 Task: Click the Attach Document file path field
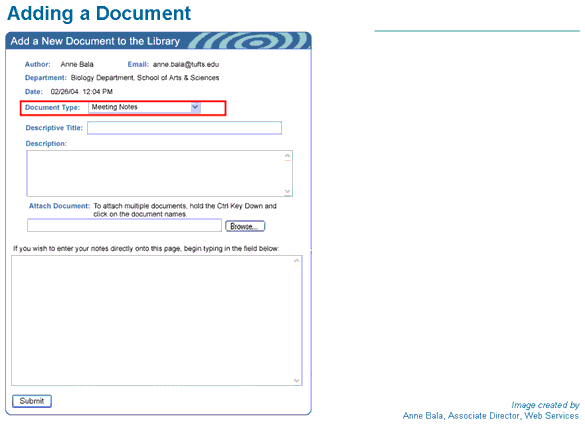pyautogui.click(x=124, y=225)
